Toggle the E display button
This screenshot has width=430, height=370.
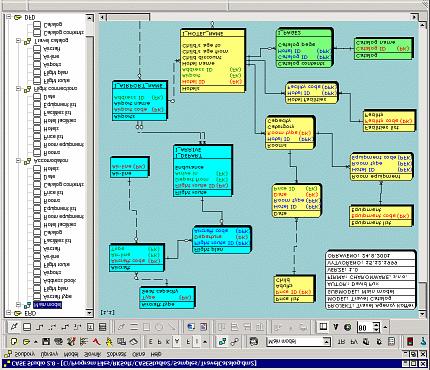coord(150,342)
